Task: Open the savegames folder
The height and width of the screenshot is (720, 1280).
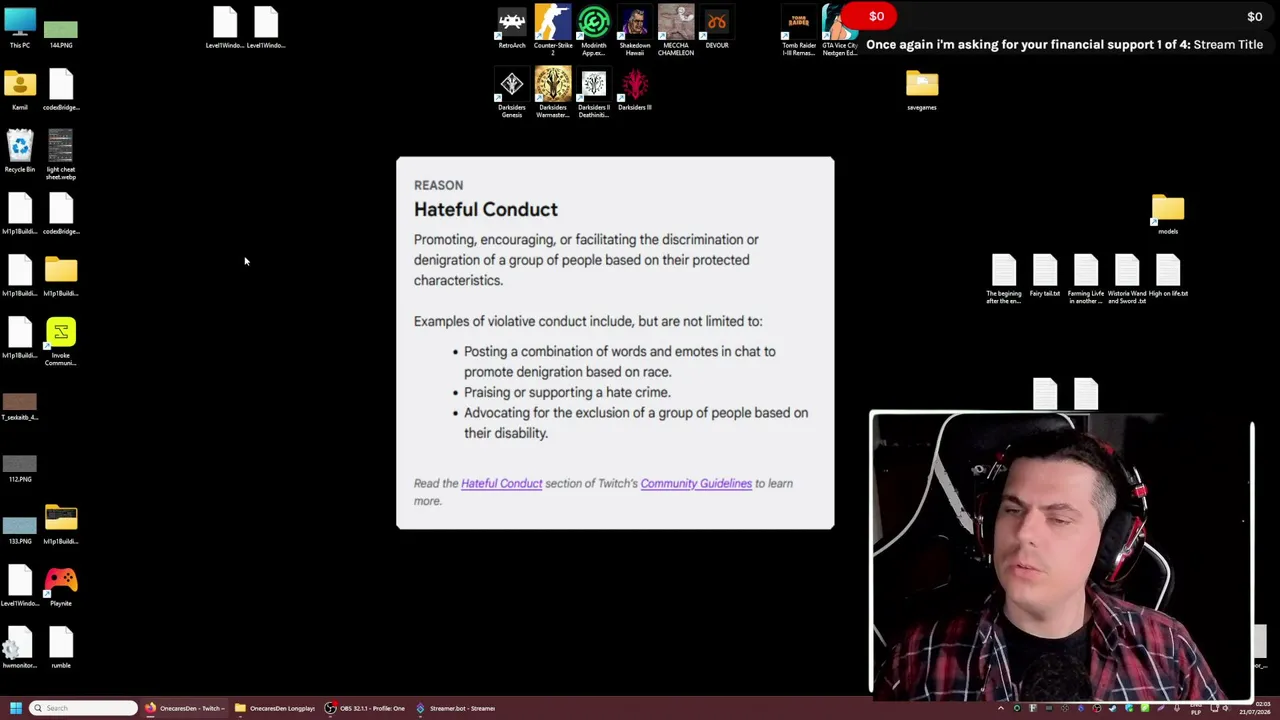Action: [922, 89]
